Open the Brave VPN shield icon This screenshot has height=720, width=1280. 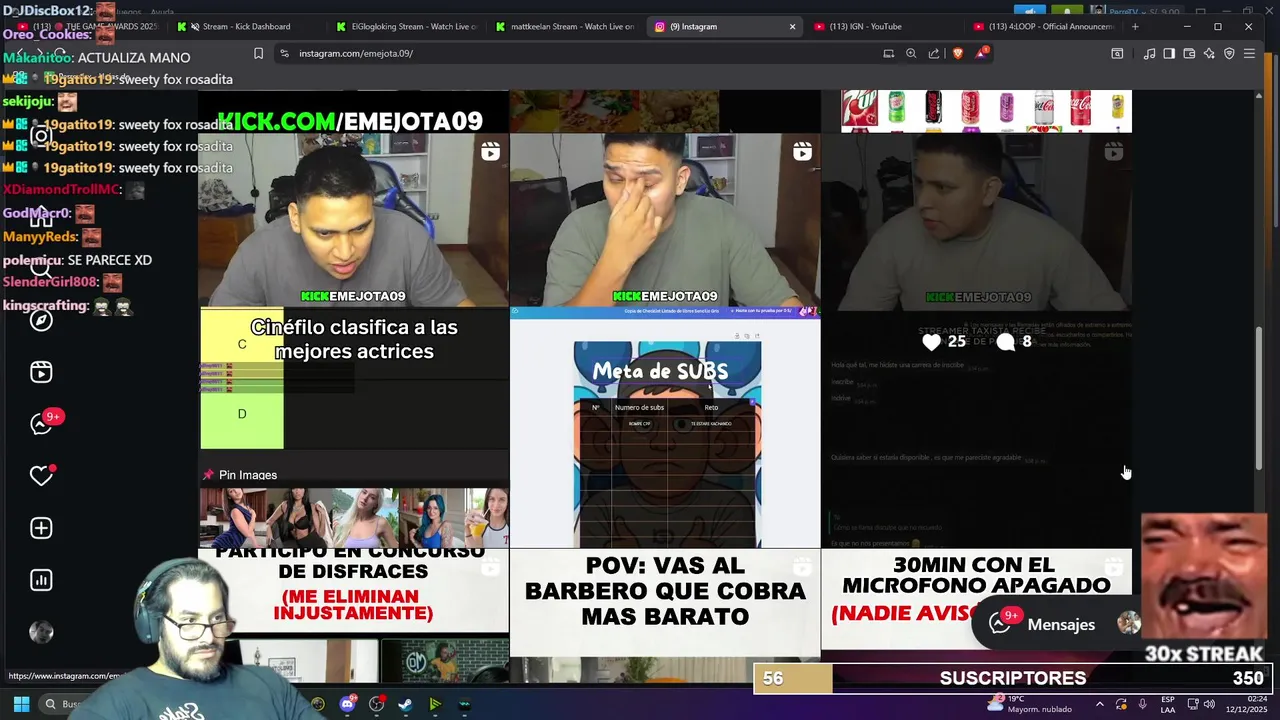[x=1229, y=53]
